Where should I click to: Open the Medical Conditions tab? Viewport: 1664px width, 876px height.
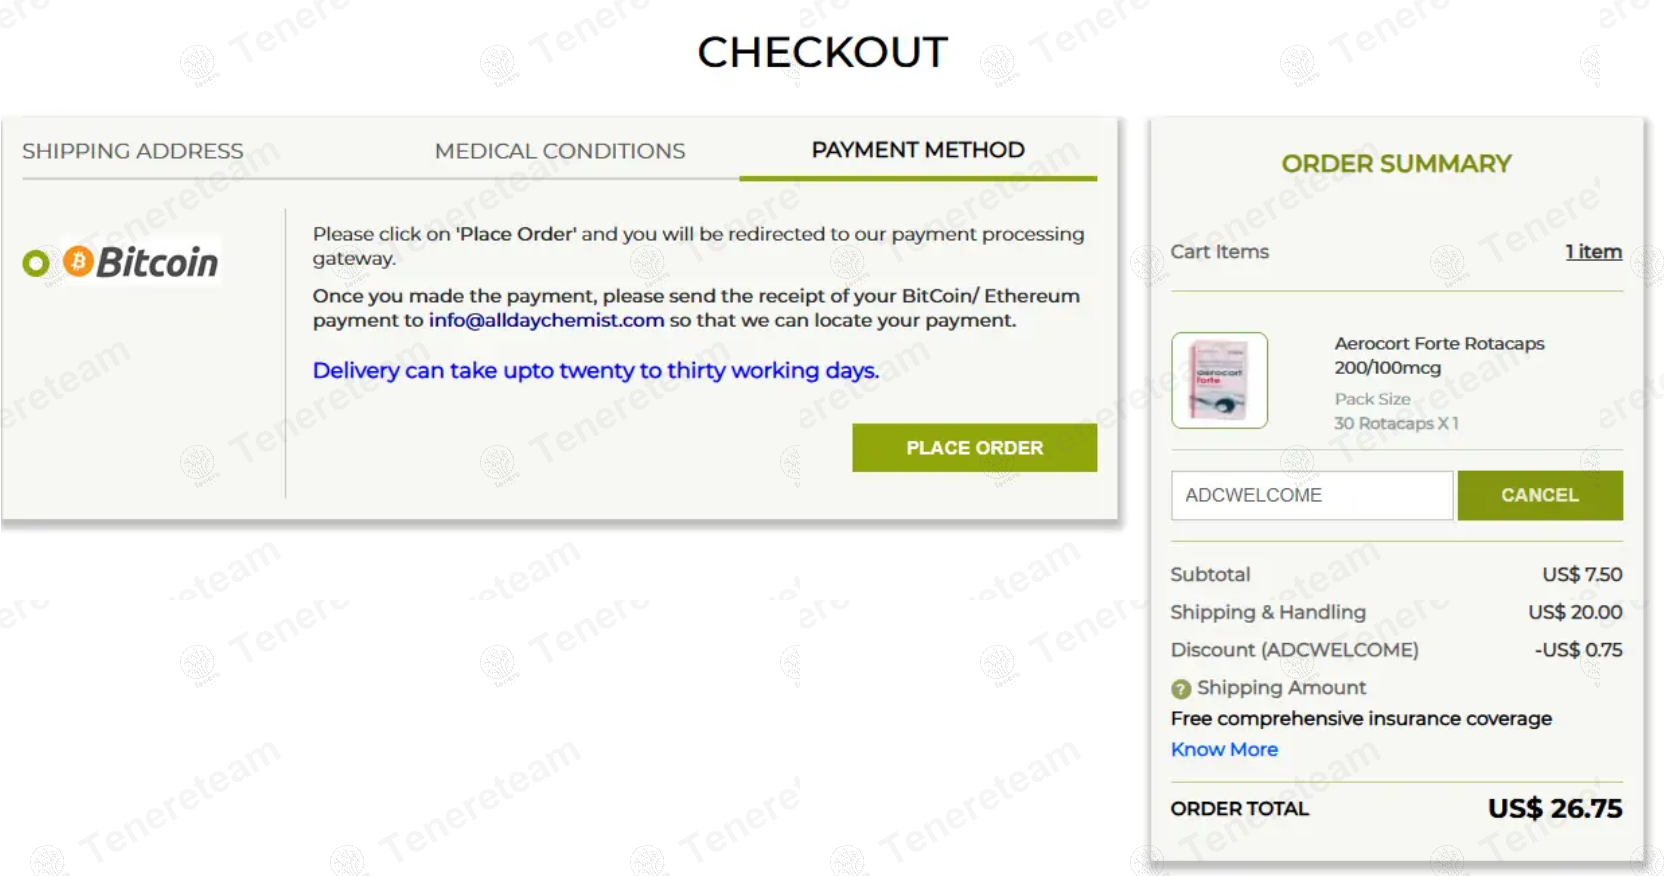tap(560, 151)
